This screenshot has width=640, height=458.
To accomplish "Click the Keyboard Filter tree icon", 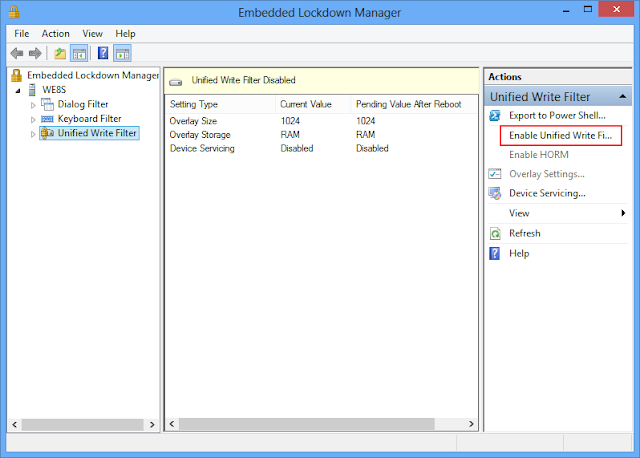I will [x=47, y=119].
